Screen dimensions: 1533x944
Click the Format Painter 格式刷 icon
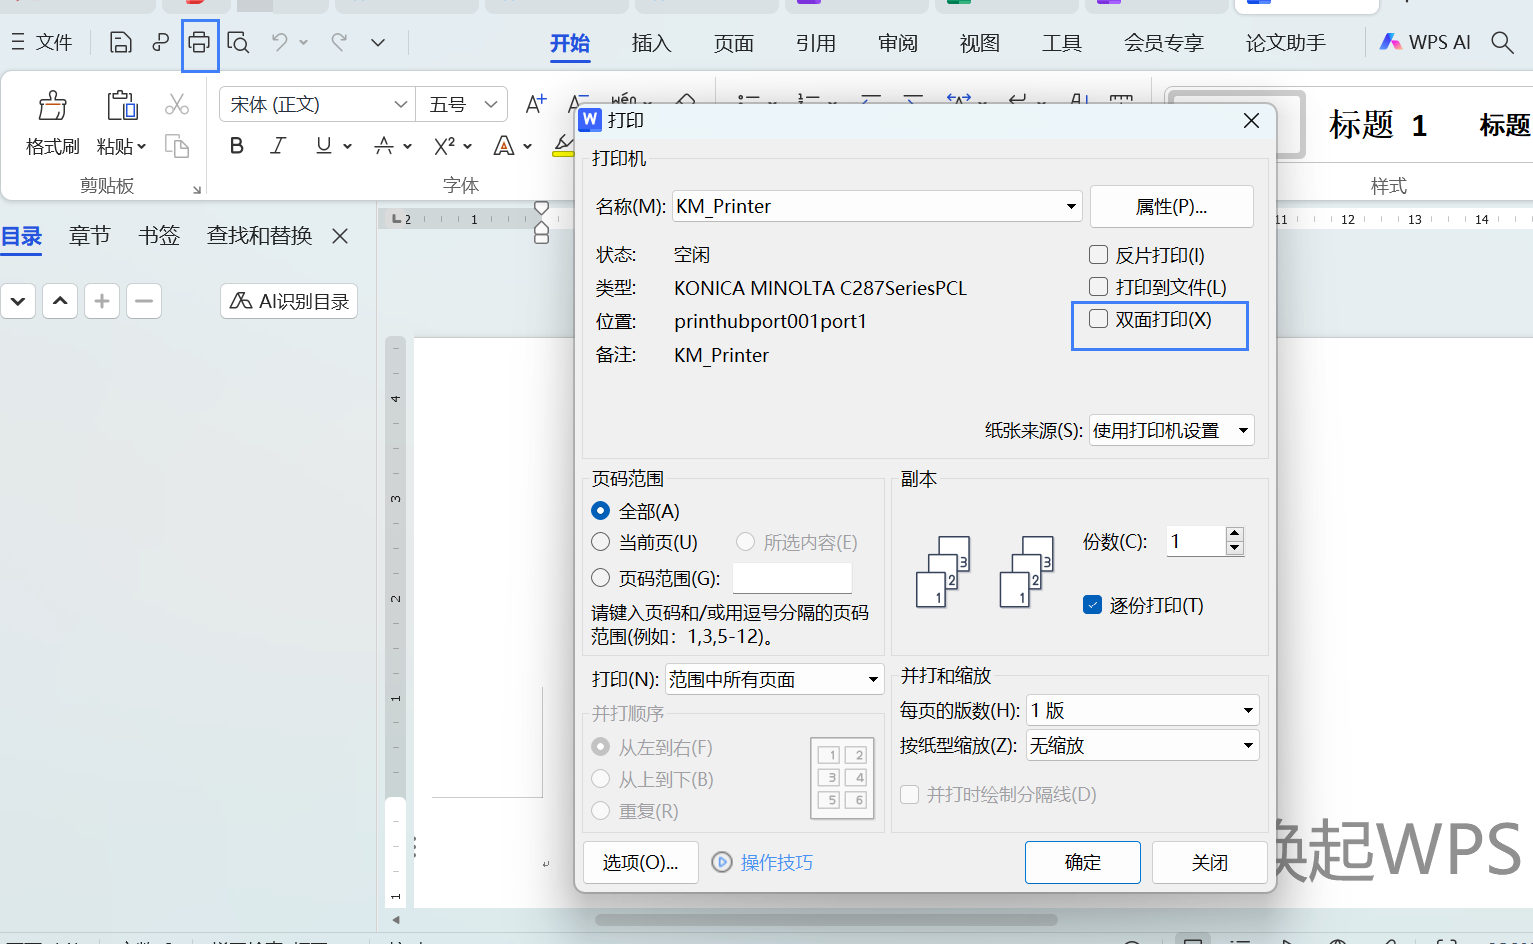(52, 106)
